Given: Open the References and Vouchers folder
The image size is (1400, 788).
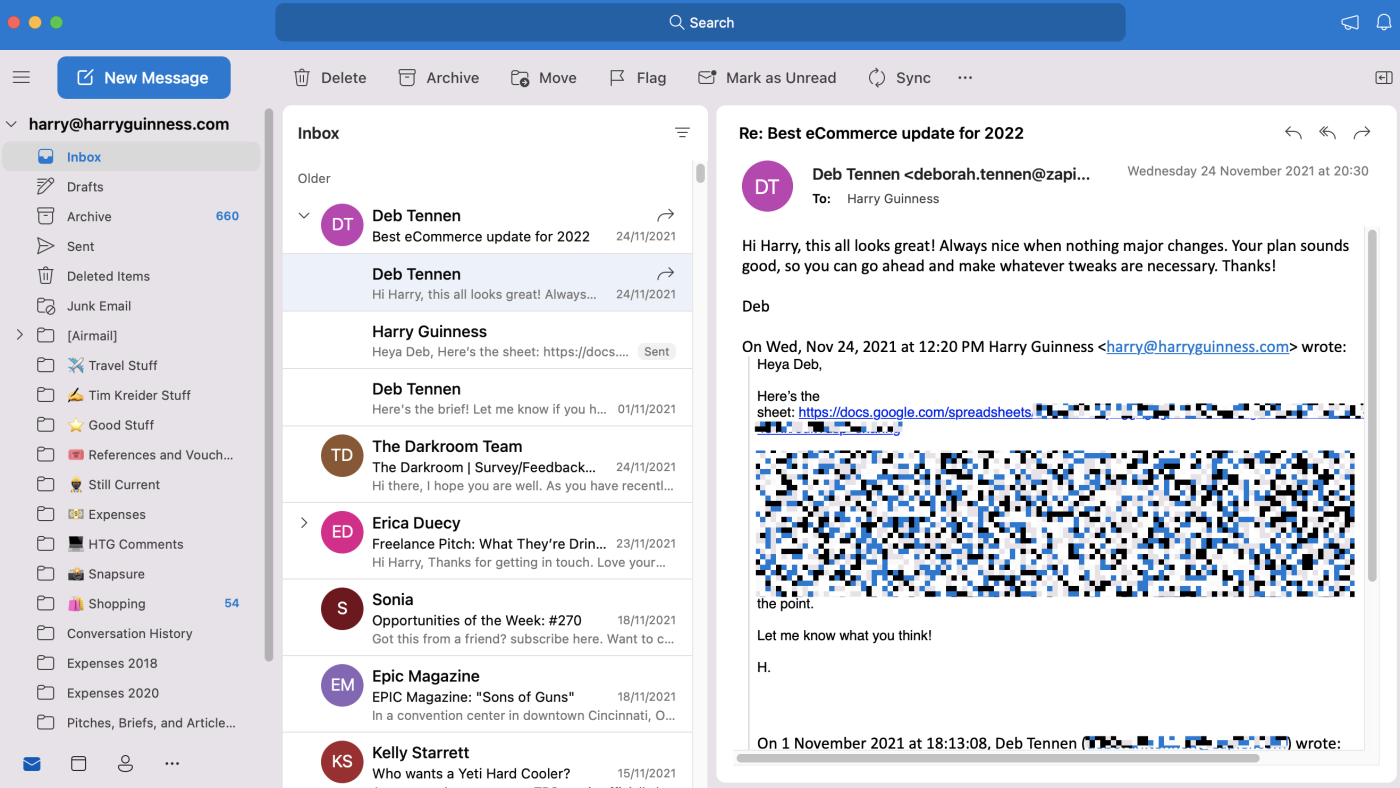Looking at the screenshot, I should [x=131, y=455].
